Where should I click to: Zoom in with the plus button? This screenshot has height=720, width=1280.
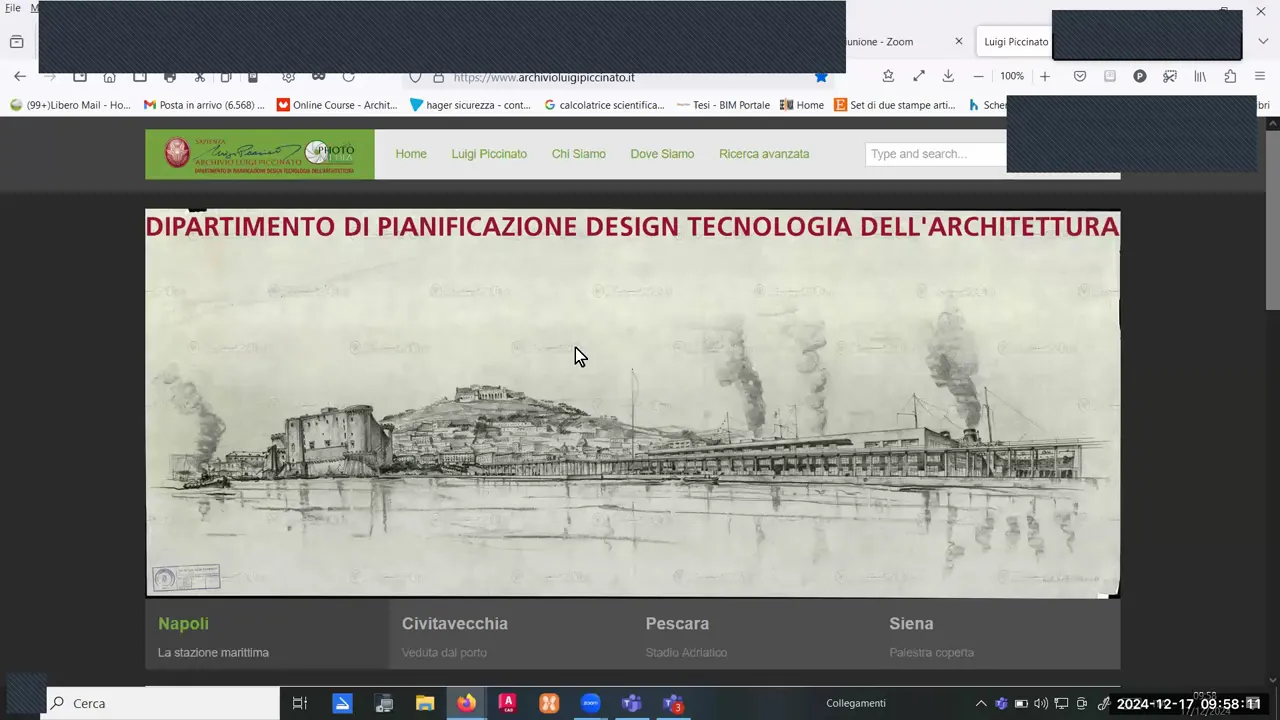pyautogui.click(x=1045, y=76)
